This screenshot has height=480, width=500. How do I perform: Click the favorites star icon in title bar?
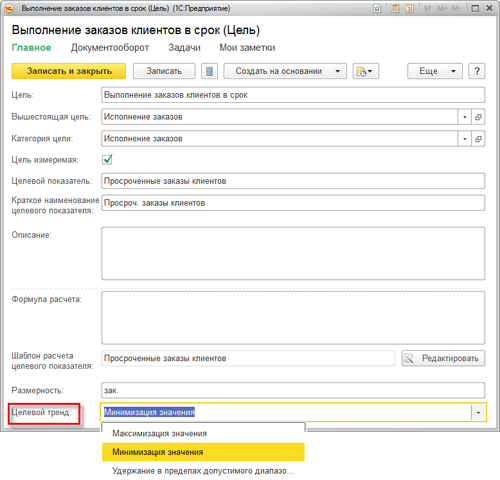coord(377,8)
